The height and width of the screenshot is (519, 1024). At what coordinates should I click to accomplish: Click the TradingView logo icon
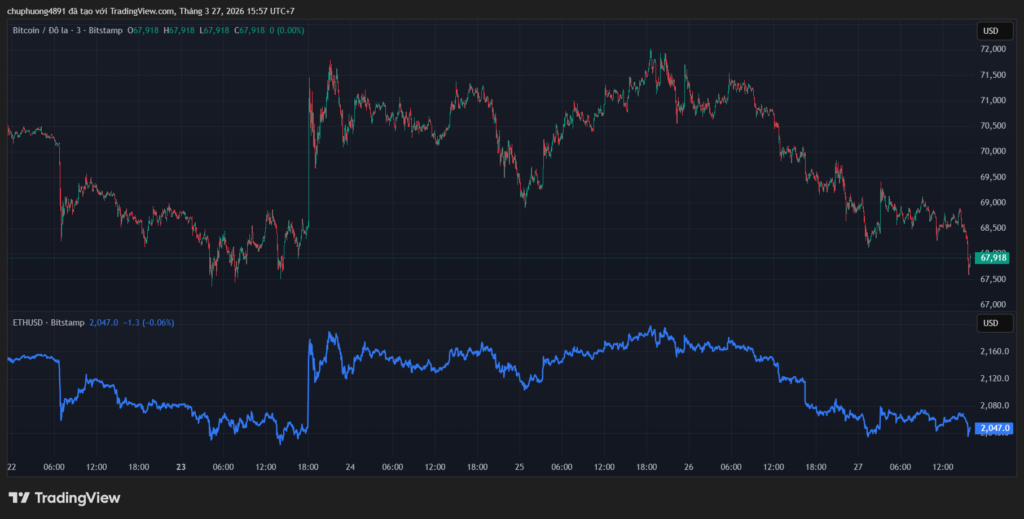(x=19, y=497)
